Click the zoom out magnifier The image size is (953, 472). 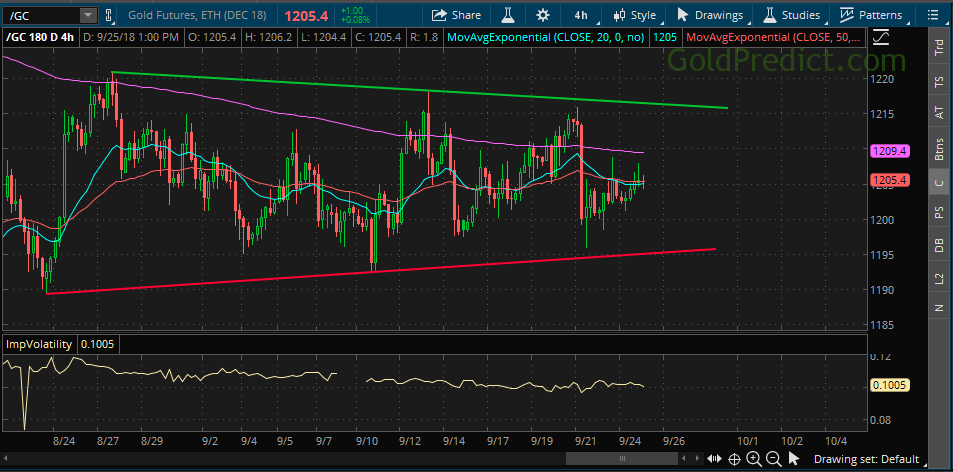773,459
